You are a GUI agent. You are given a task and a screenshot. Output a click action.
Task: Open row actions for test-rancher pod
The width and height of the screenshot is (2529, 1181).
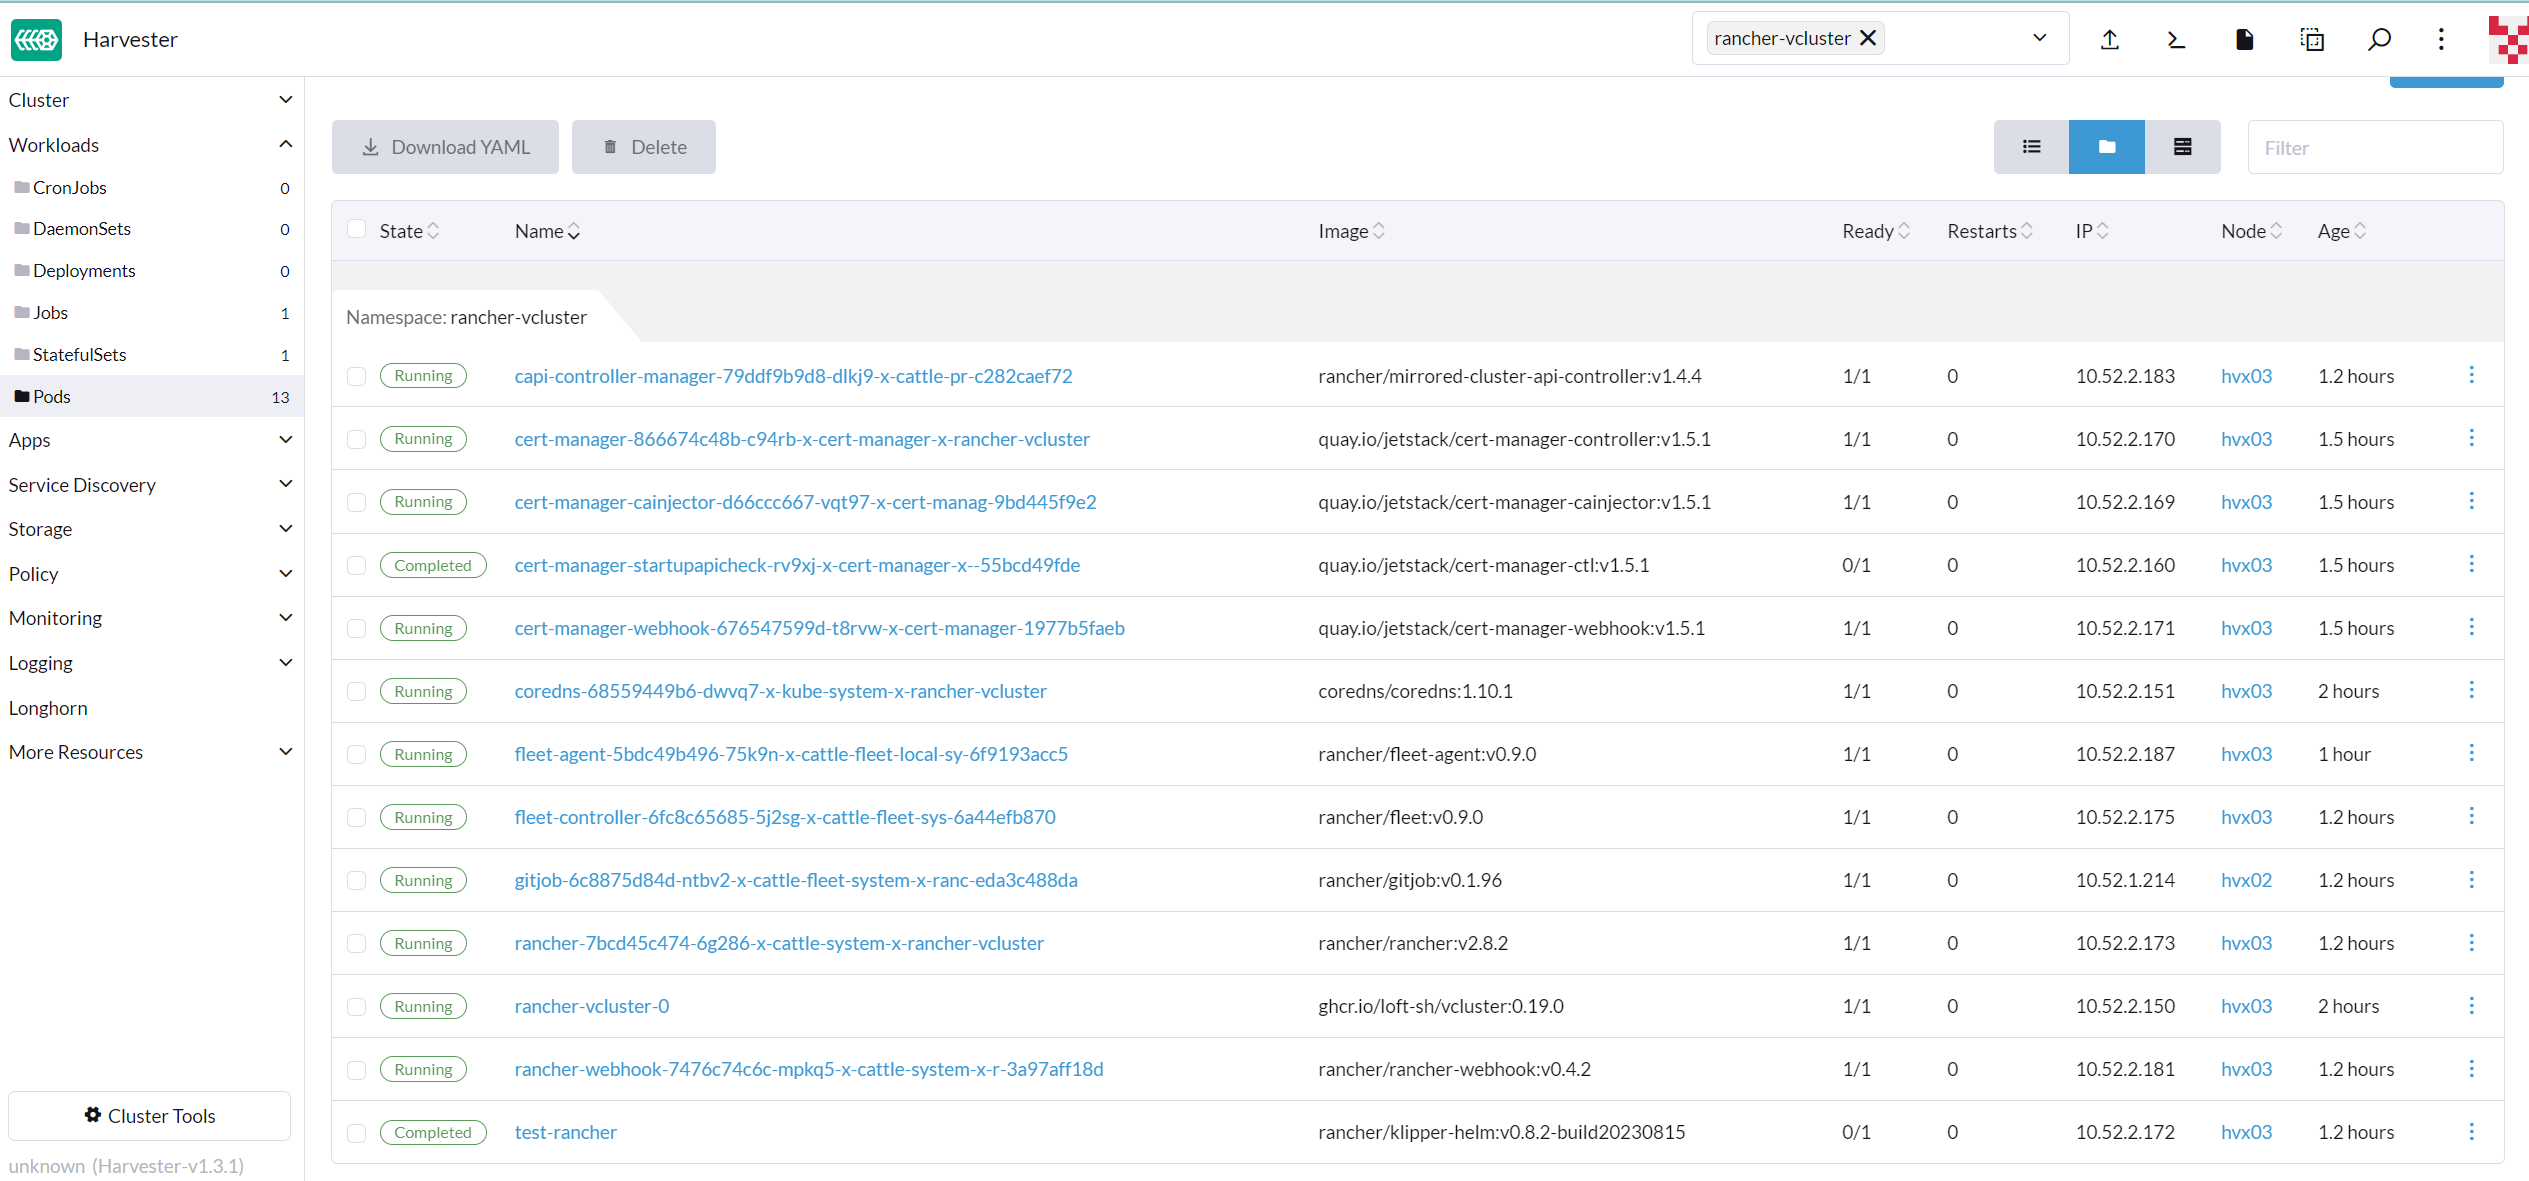pyautogui.click(x=2471, y=1131)
